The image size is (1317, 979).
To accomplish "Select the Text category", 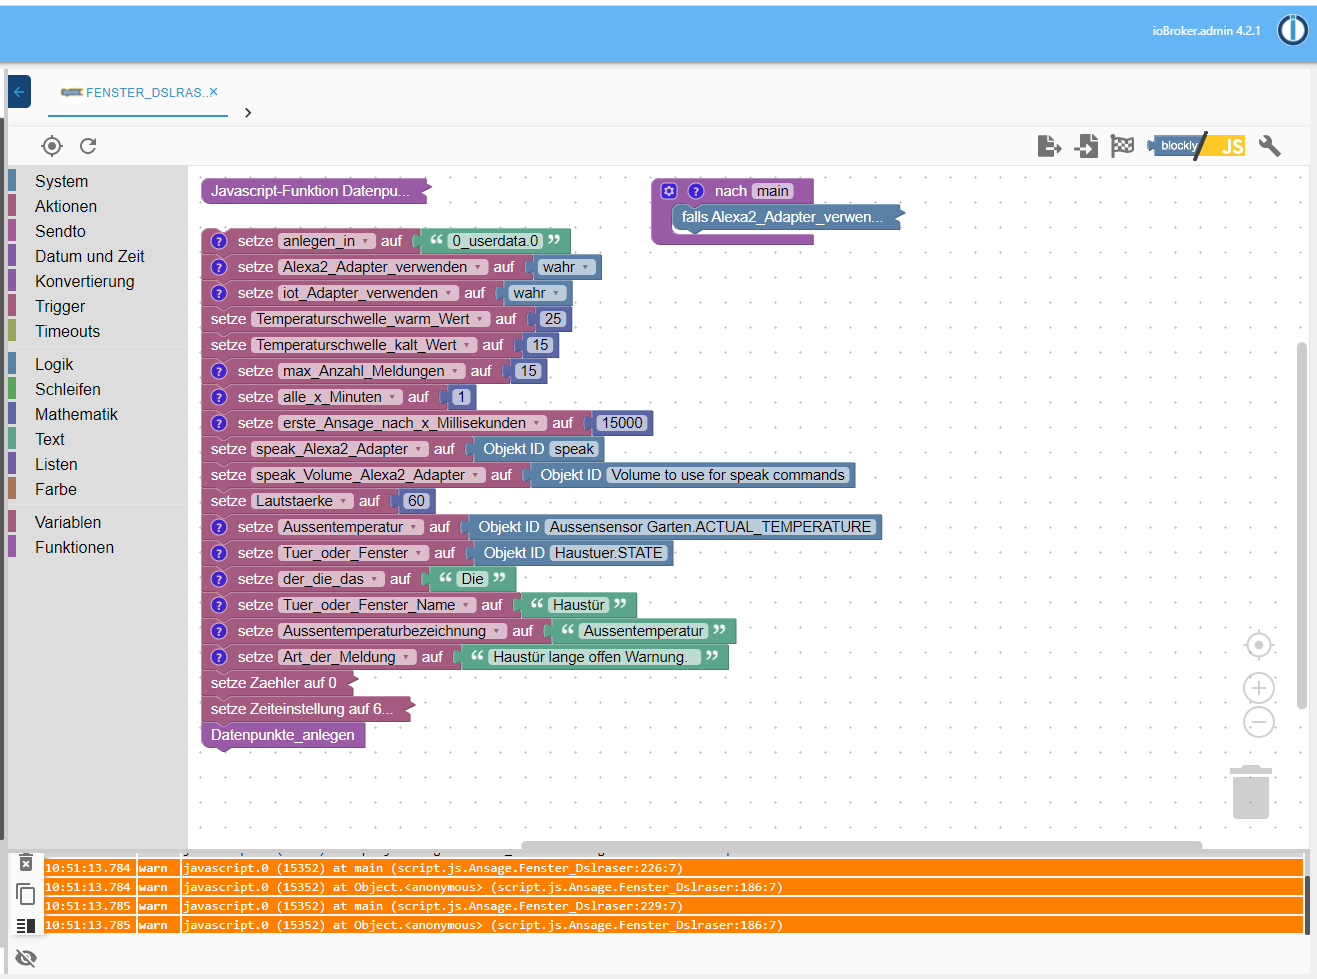I will (x=50, y=439).
